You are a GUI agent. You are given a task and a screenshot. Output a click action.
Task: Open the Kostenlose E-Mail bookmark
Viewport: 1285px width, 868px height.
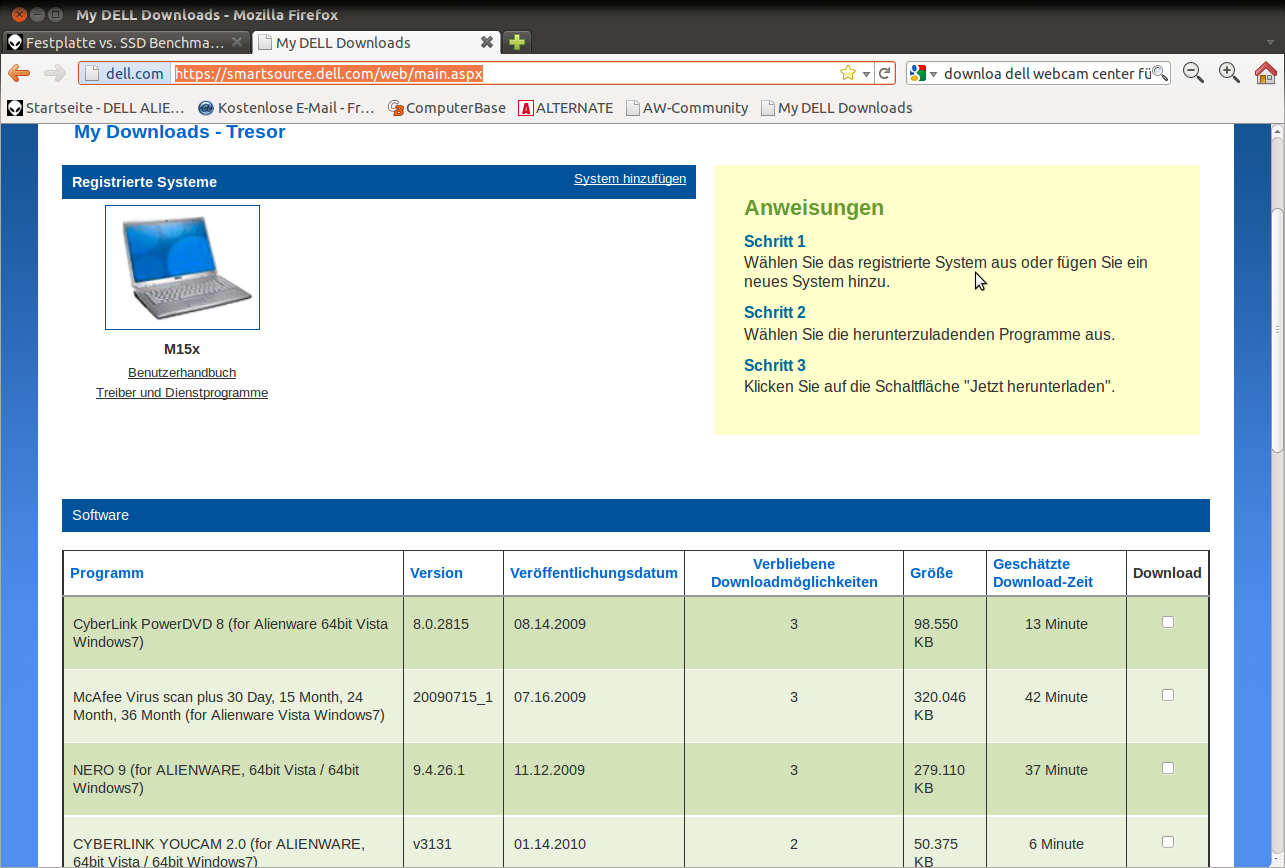287,108
